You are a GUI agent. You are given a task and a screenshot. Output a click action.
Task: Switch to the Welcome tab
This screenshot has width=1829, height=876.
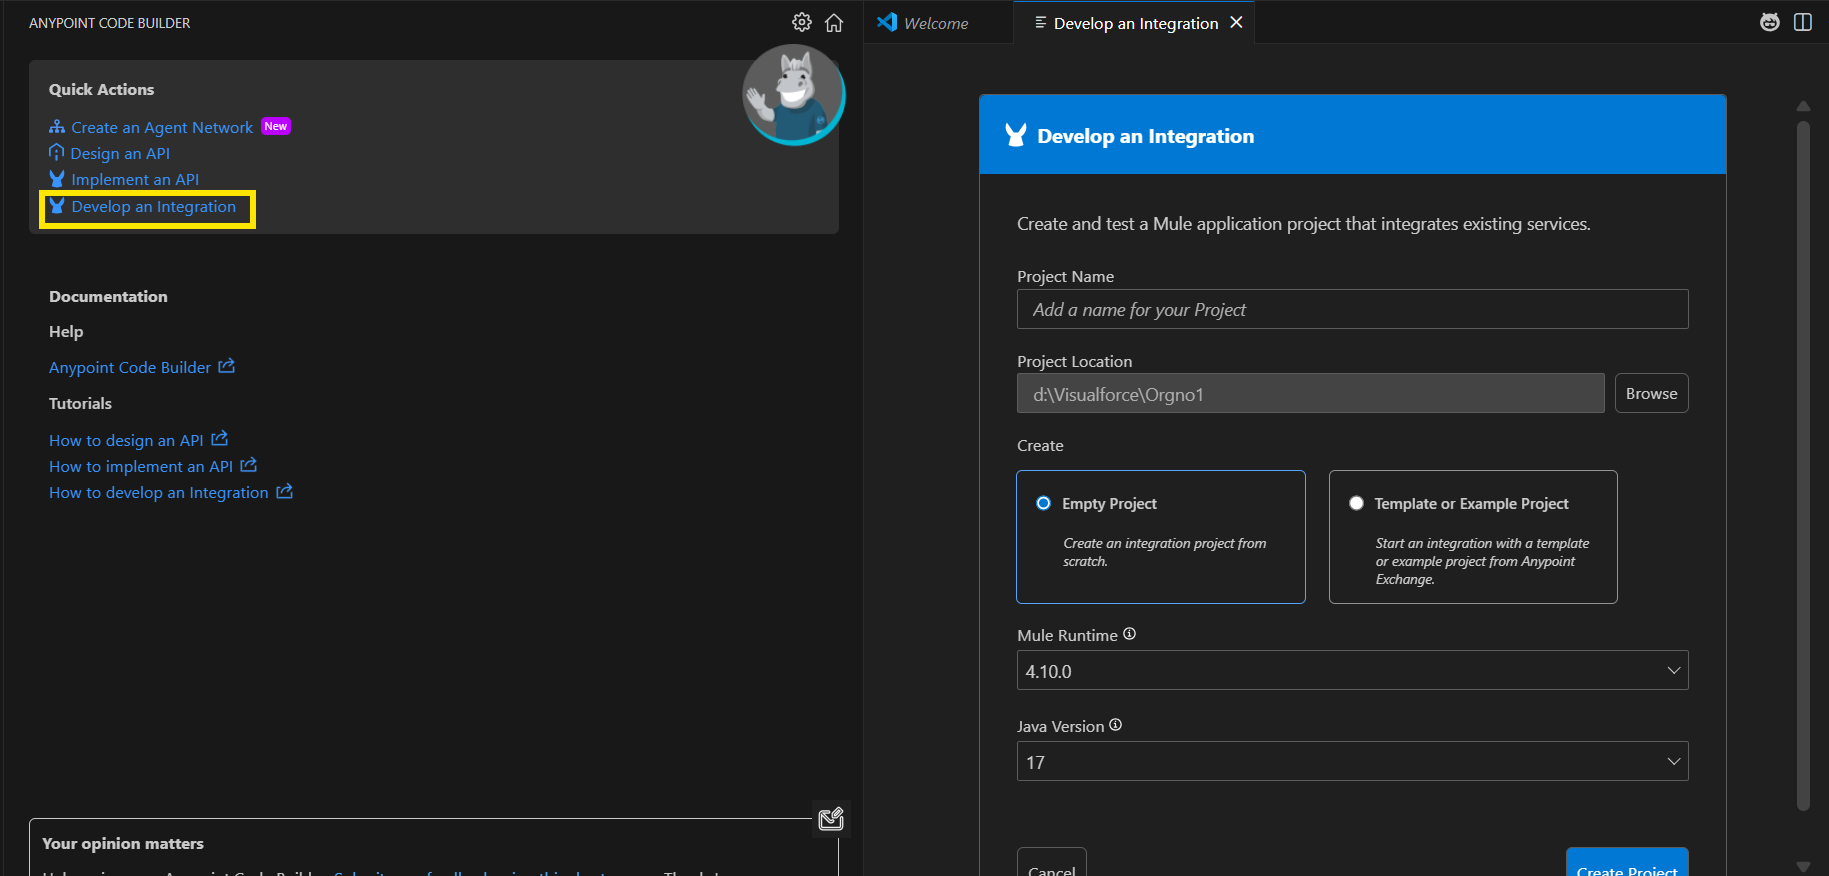[x=935, y=23]
